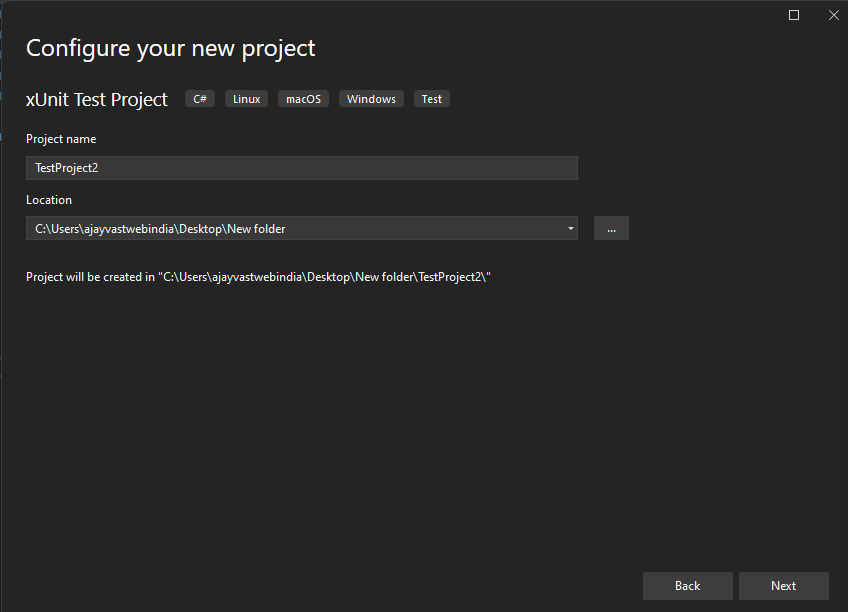Click the Configure your new project title
The height and width of the screenshot is (612, 848).
170,49
